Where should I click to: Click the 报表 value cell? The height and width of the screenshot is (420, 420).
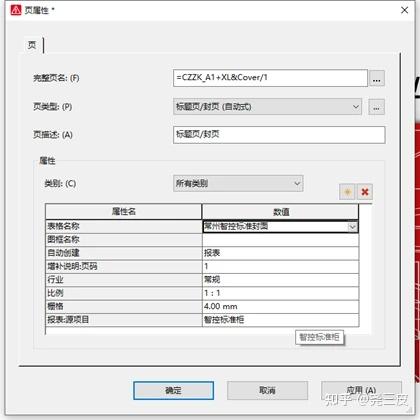(x=281, y=253)
